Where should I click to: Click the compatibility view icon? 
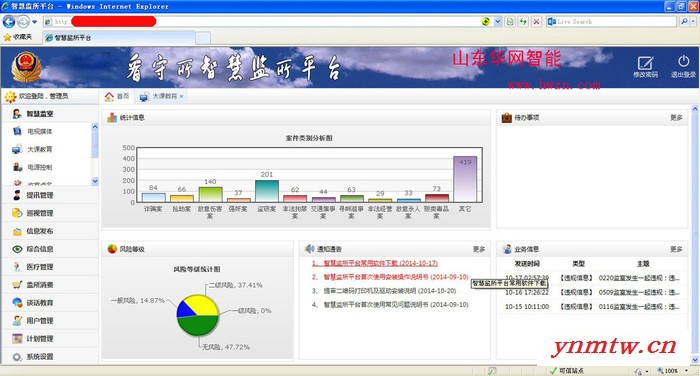(510, 21)
